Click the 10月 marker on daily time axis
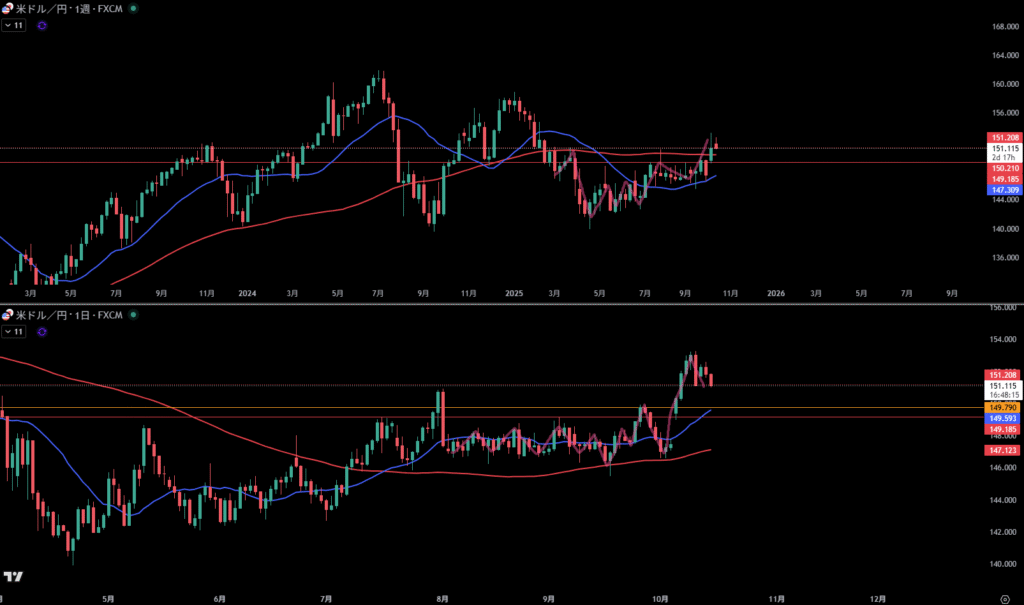The image size is (1024, 605). [659, 598]
